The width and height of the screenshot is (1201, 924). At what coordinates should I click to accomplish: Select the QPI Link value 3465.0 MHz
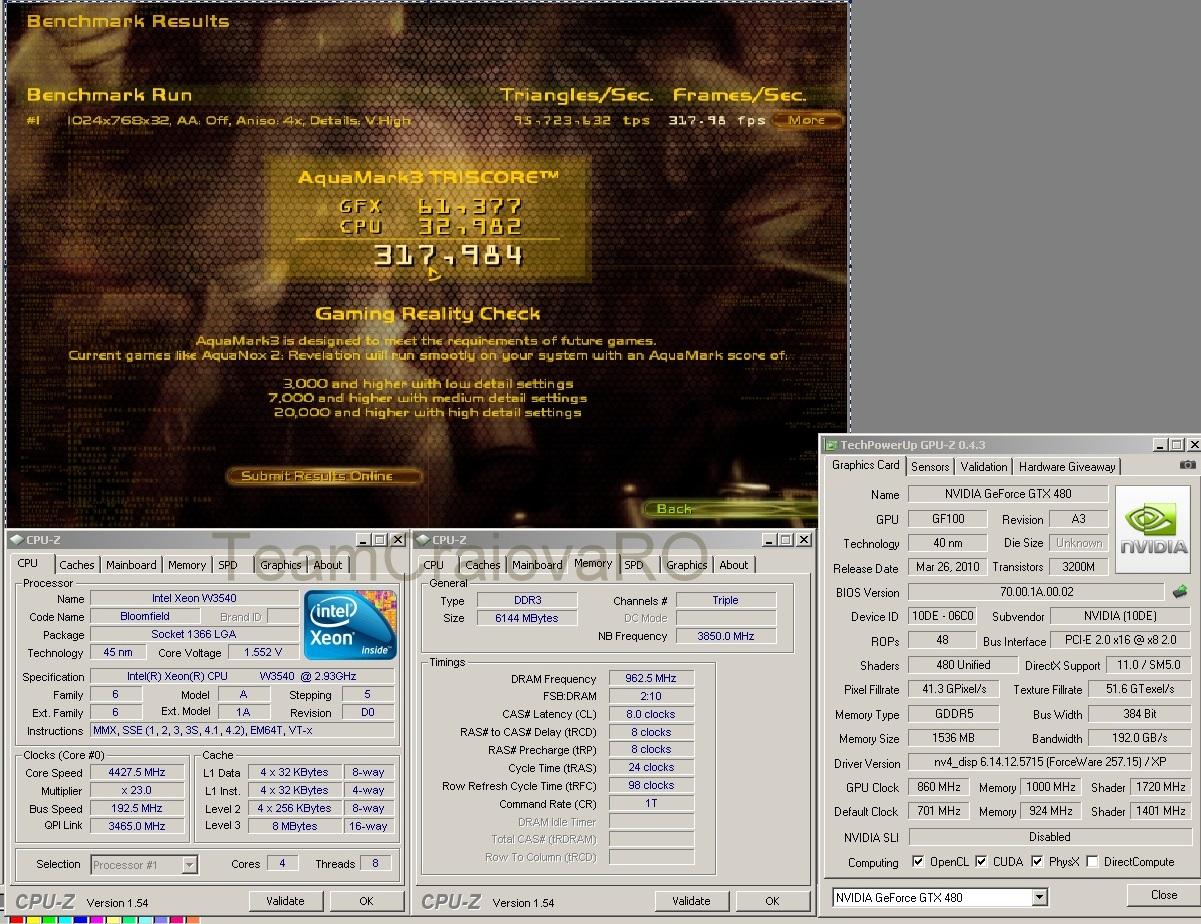(x=137, y=826)
